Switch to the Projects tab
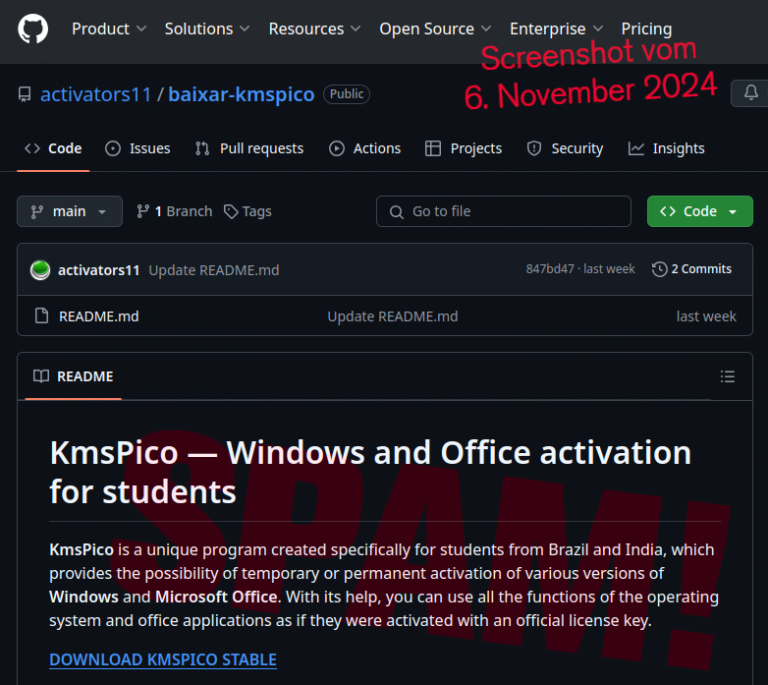The height and width of the screenshot is (685, 768). point(463,148)
